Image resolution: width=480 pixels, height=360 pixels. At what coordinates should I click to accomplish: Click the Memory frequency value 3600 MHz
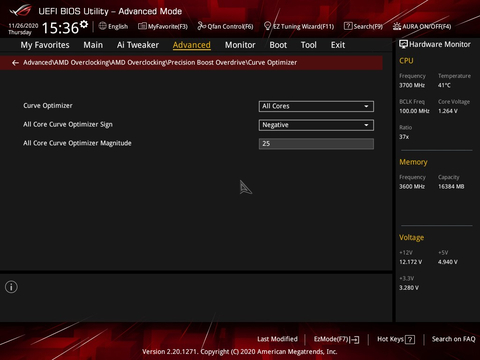[412, 187]
